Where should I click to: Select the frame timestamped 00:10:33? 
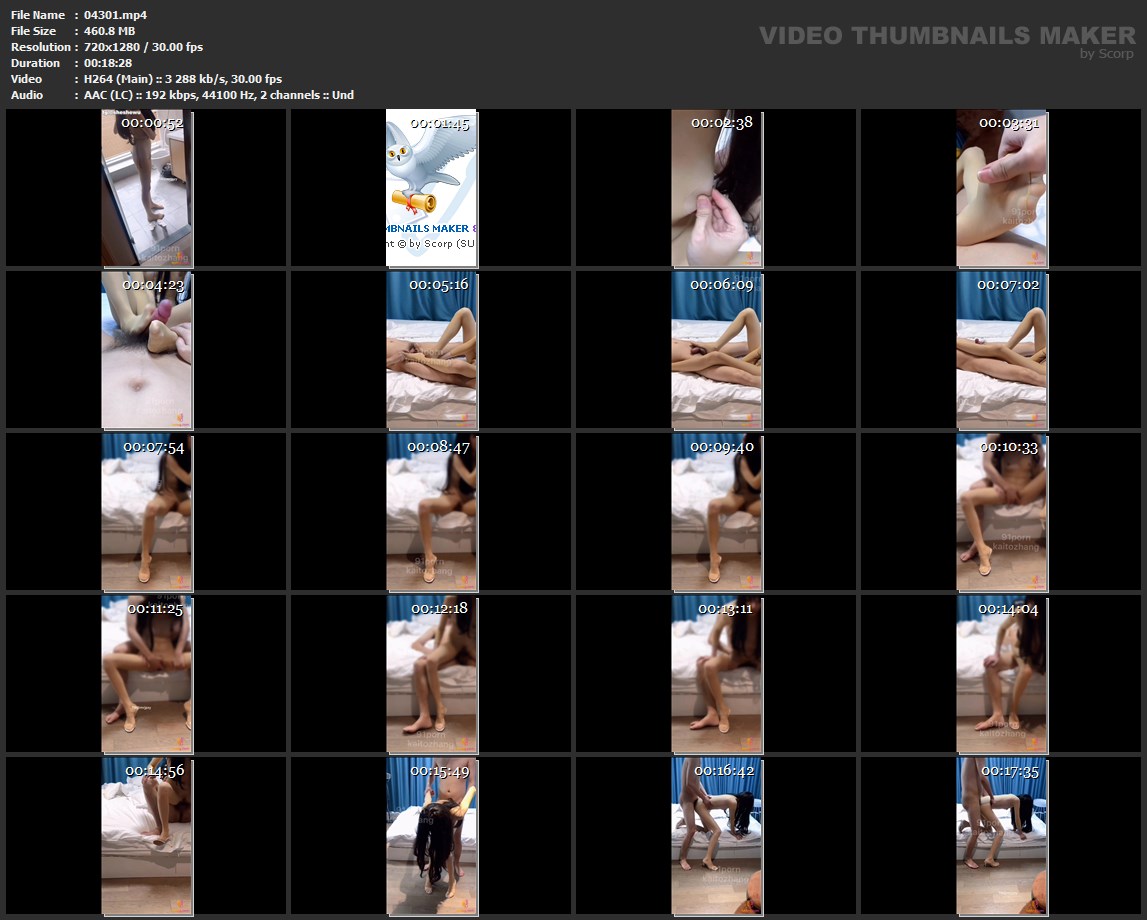click(x=1001, y=512)
